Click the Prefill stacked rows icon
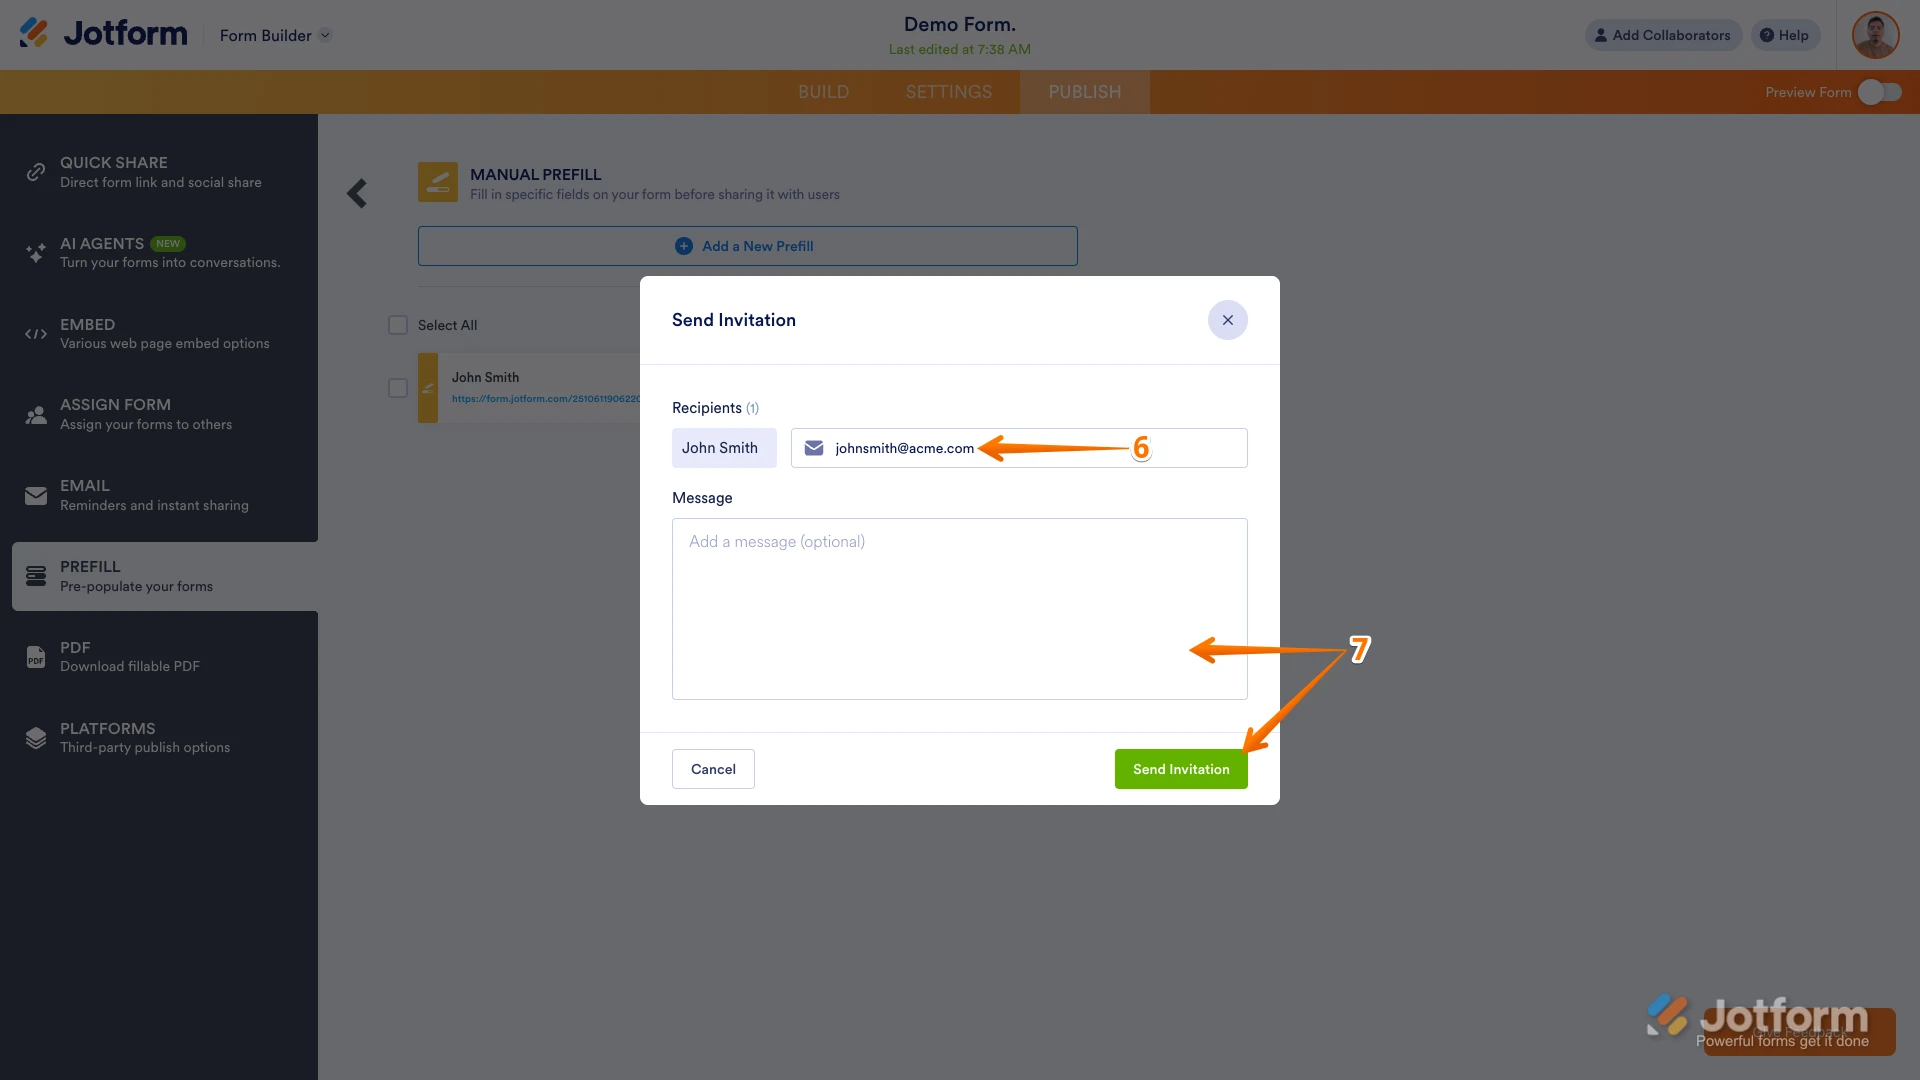The width and height of the screenshot is (1920, 1080). coord(36,576)
